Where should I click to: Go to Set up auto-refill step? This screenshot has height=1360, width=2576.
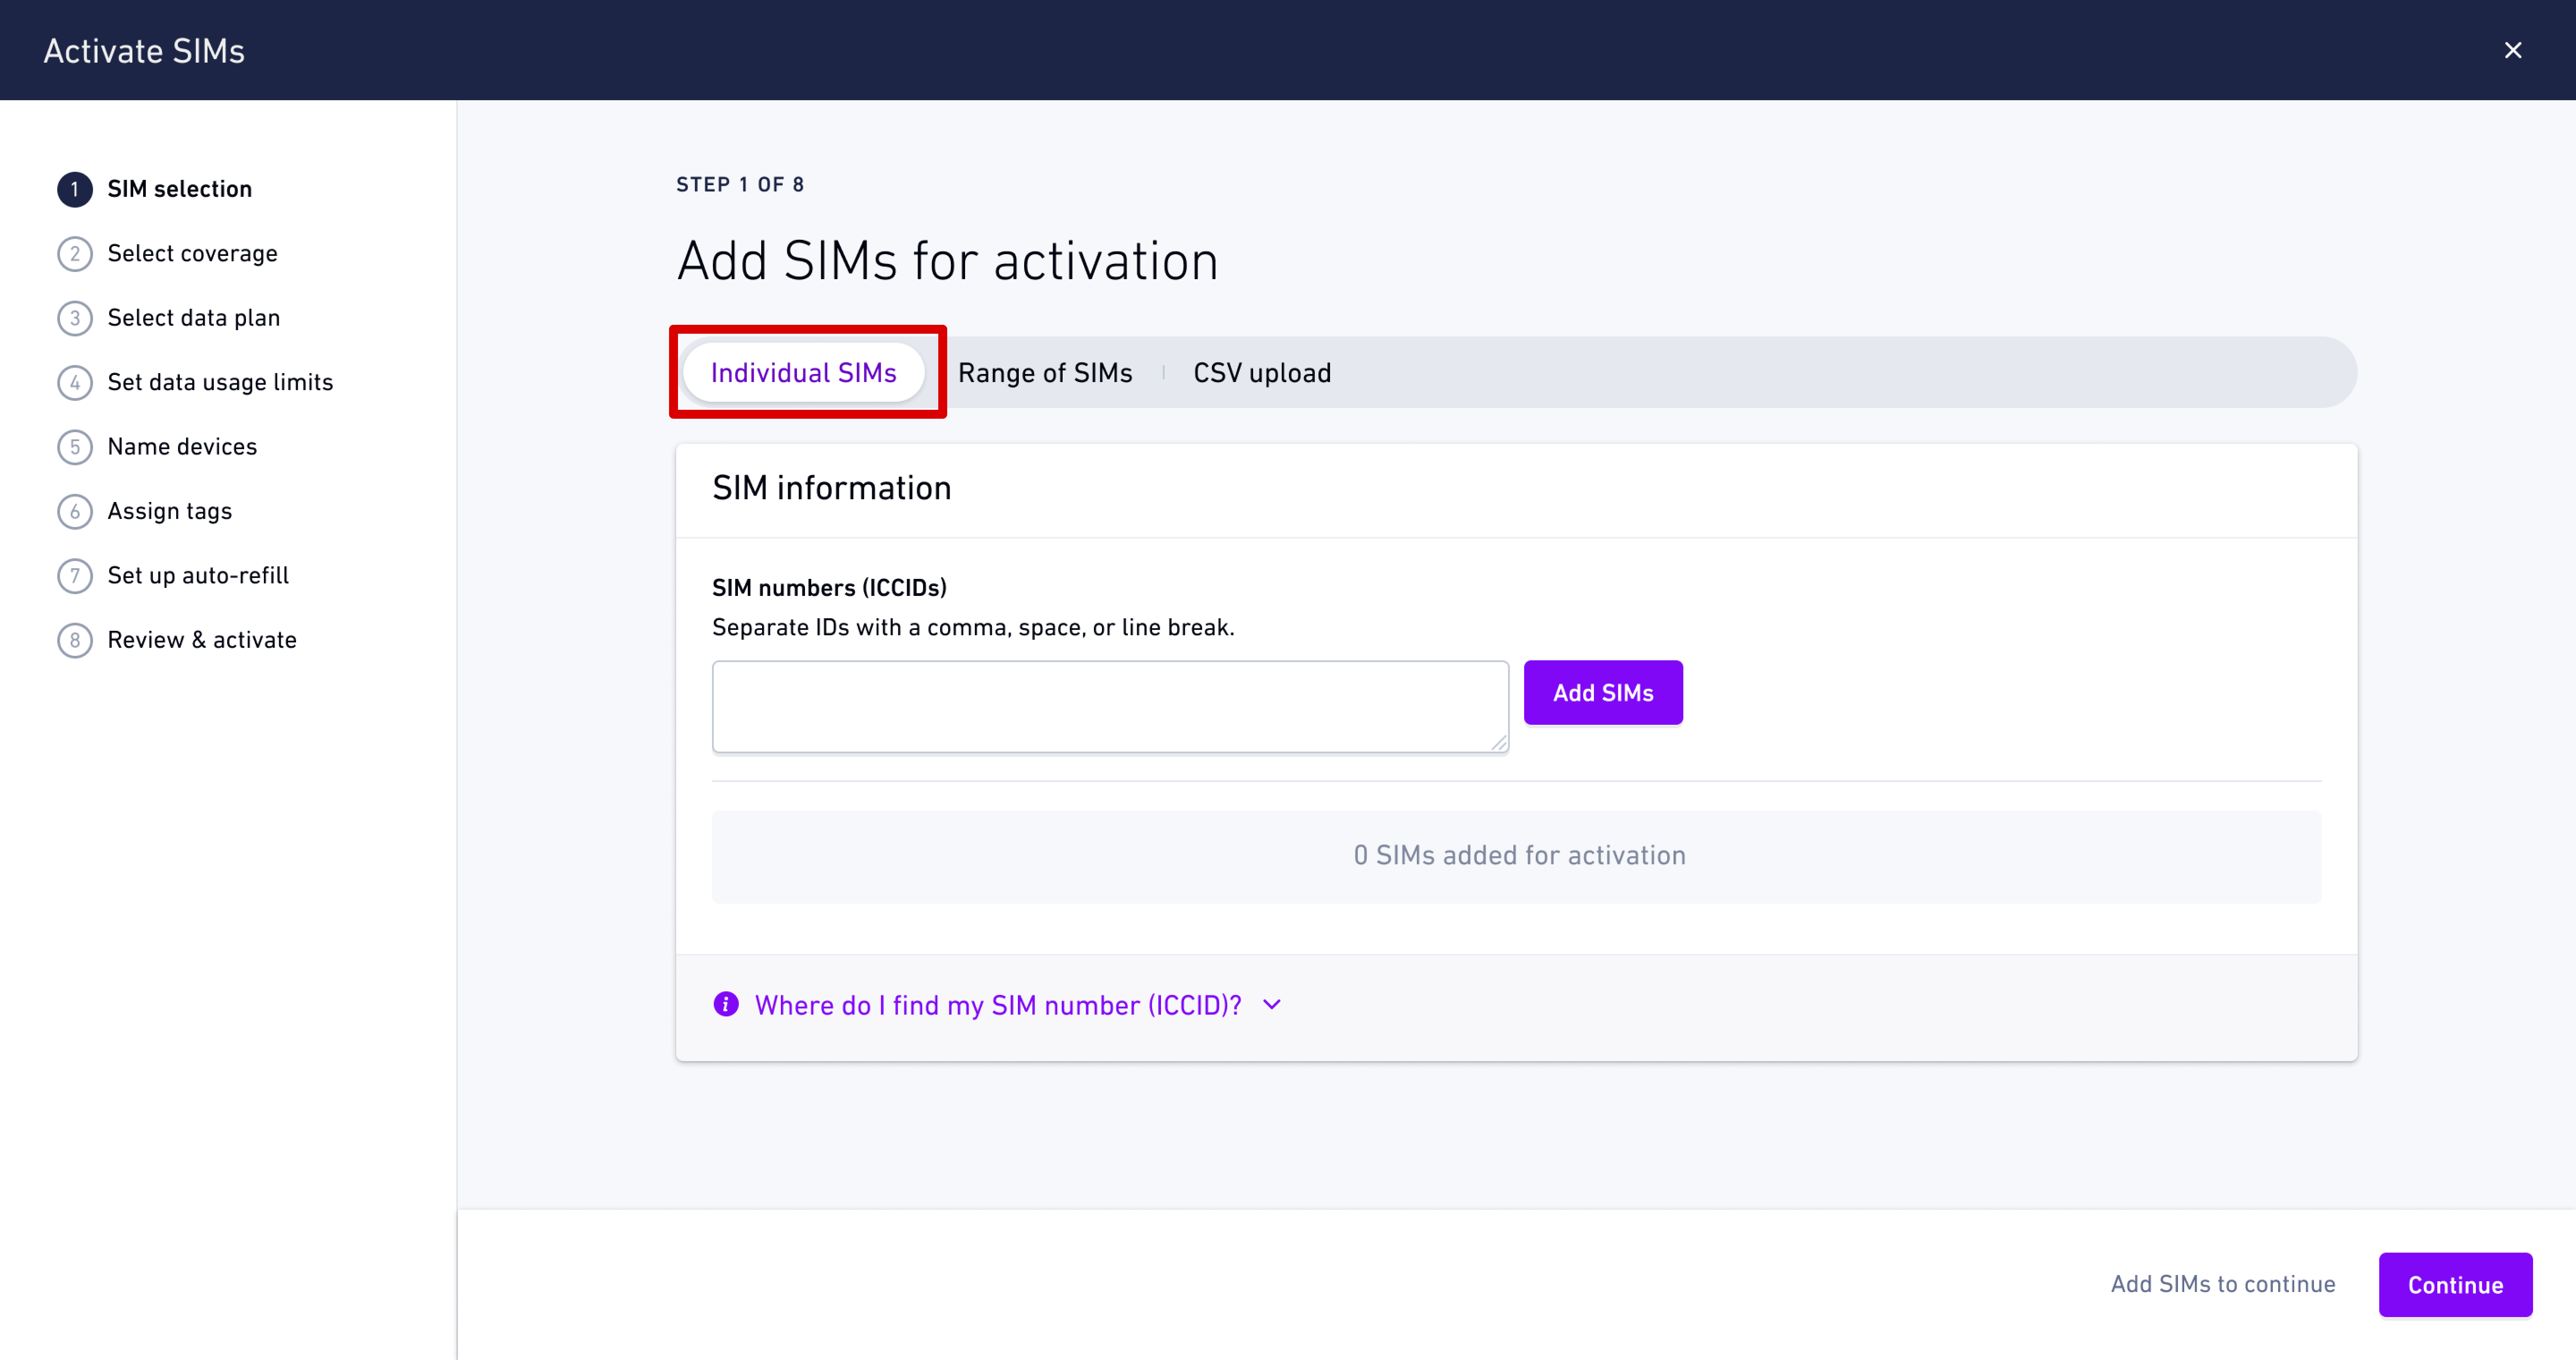pos(198,576)
